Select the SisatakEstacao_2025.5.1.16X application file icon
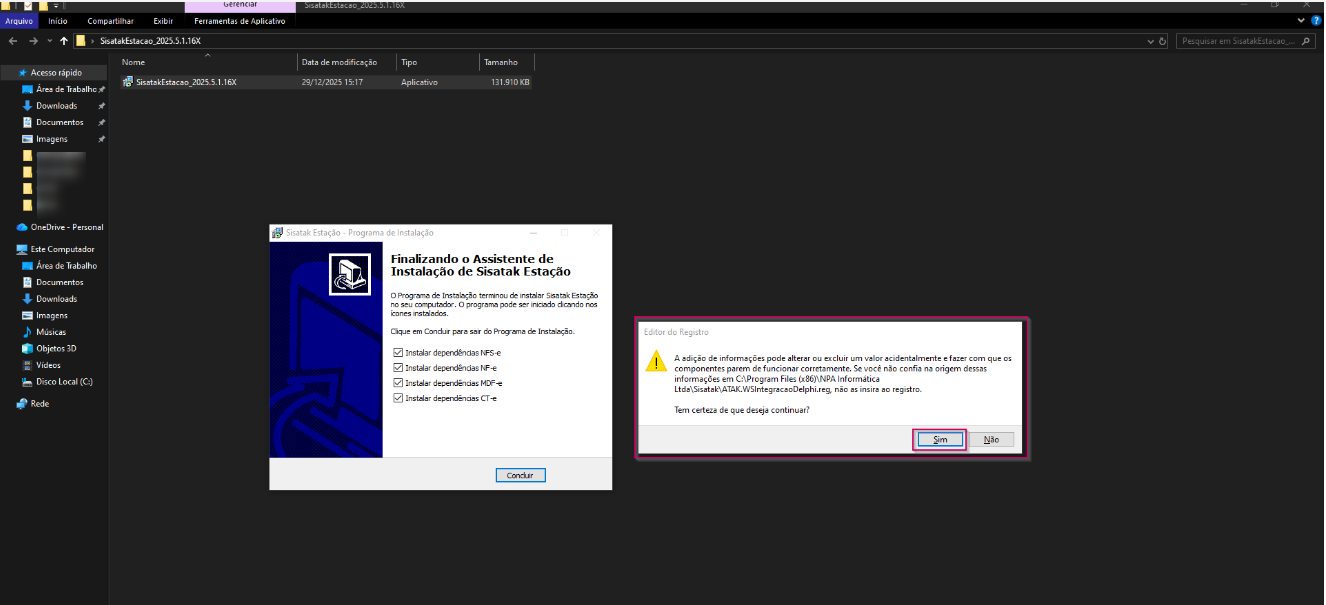 pos(128,82)
